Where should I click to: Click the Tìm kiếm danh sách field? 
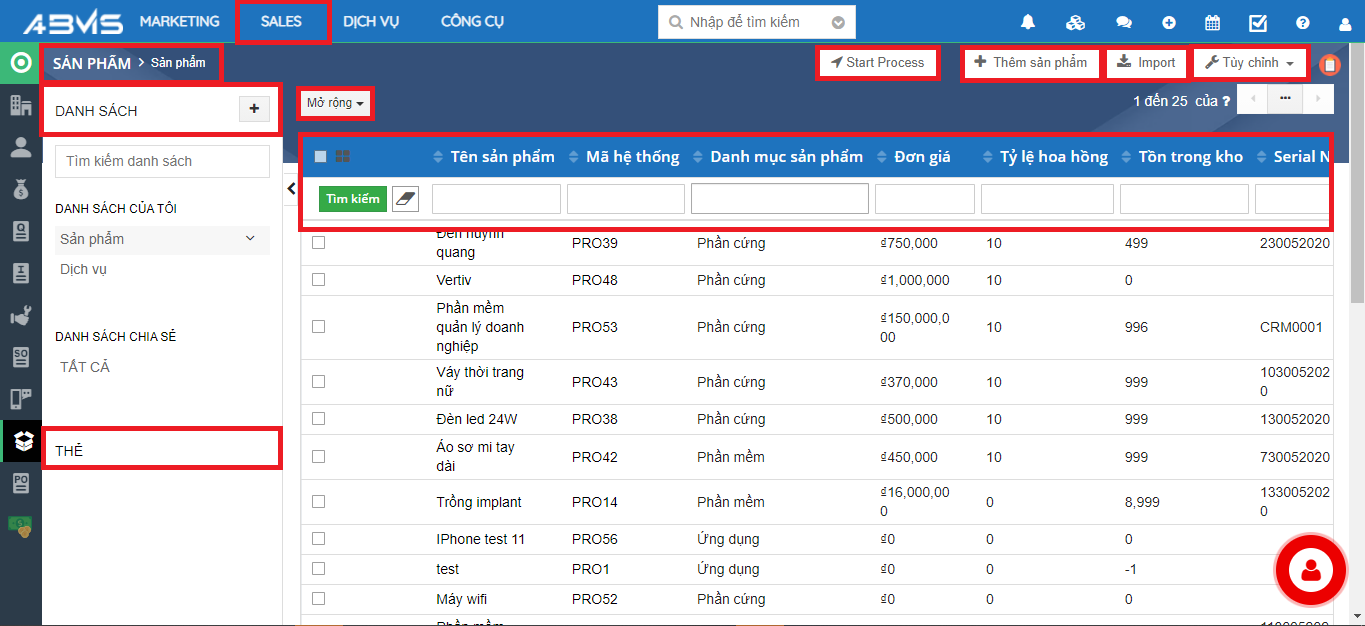162,161
